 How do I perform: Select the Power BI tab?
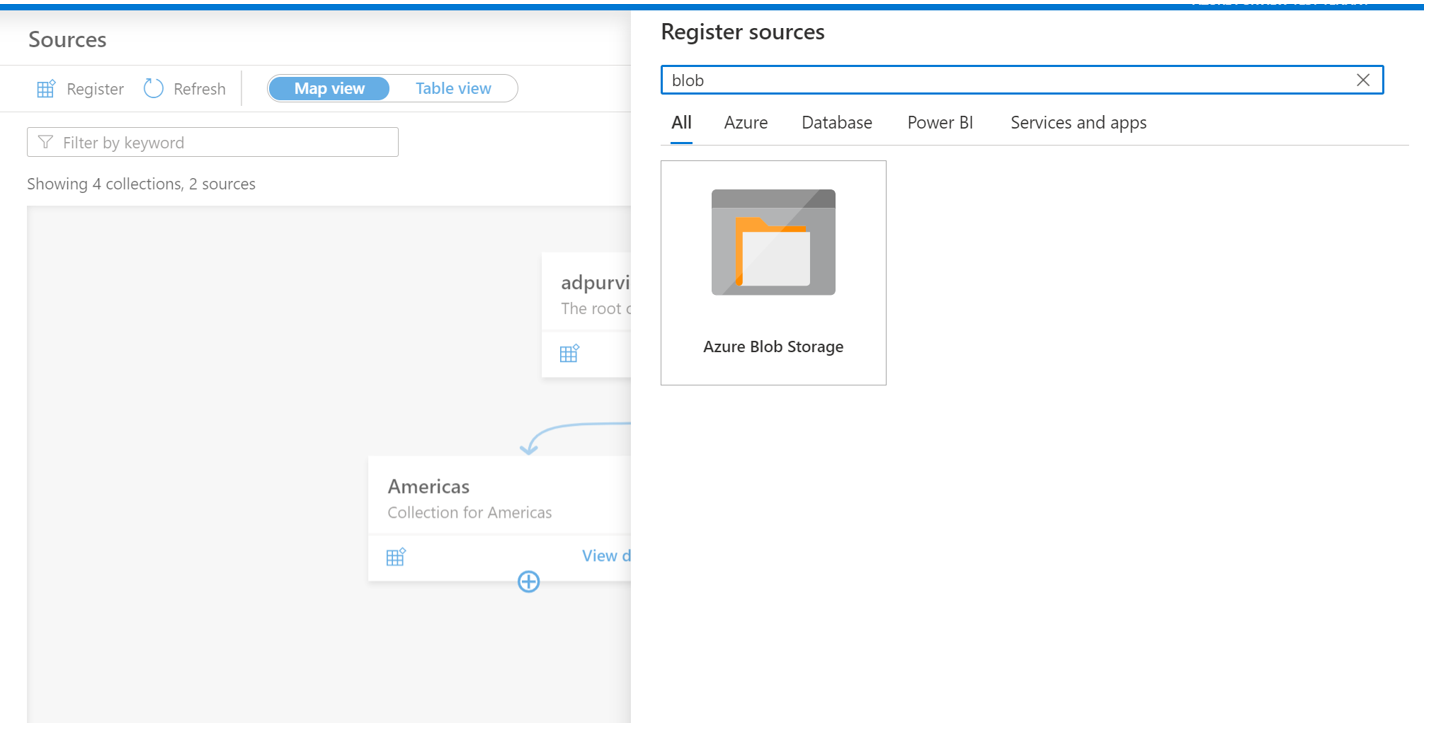939,122
